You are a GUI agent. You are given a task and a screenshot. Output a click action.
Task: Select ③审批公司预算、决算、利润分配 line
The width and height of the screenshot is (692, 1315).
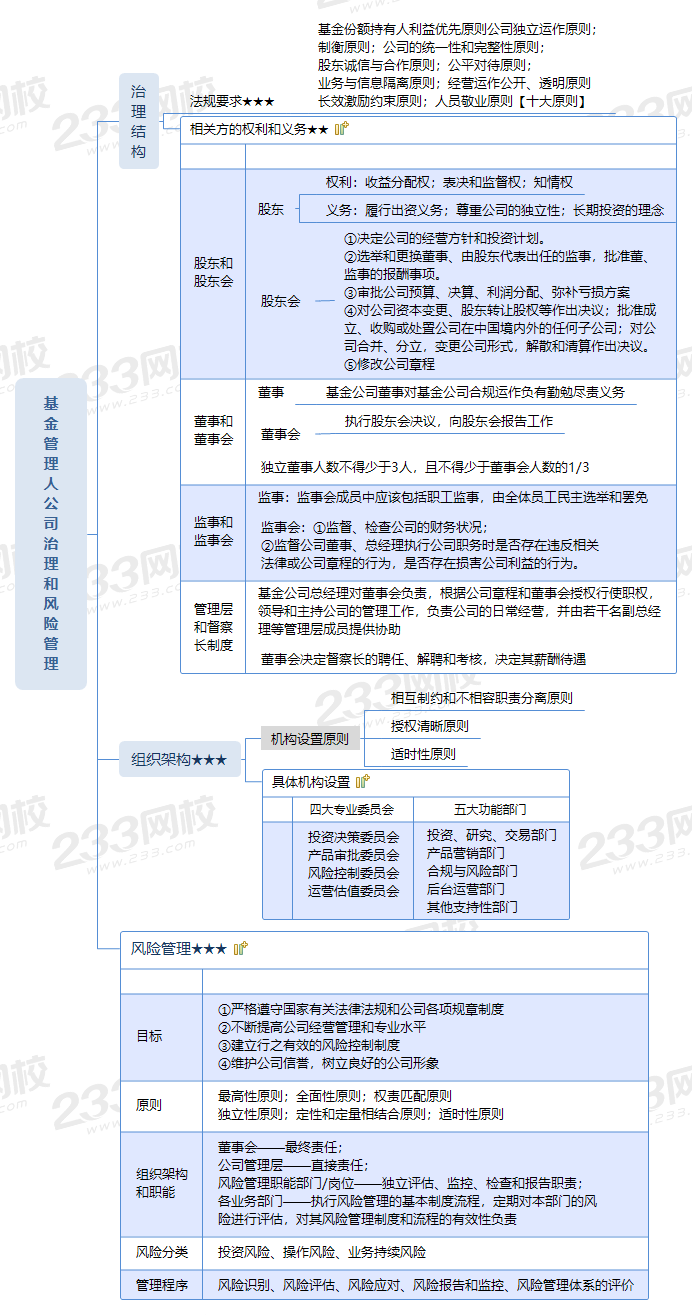pyautogui.click(x=487, y=292)
